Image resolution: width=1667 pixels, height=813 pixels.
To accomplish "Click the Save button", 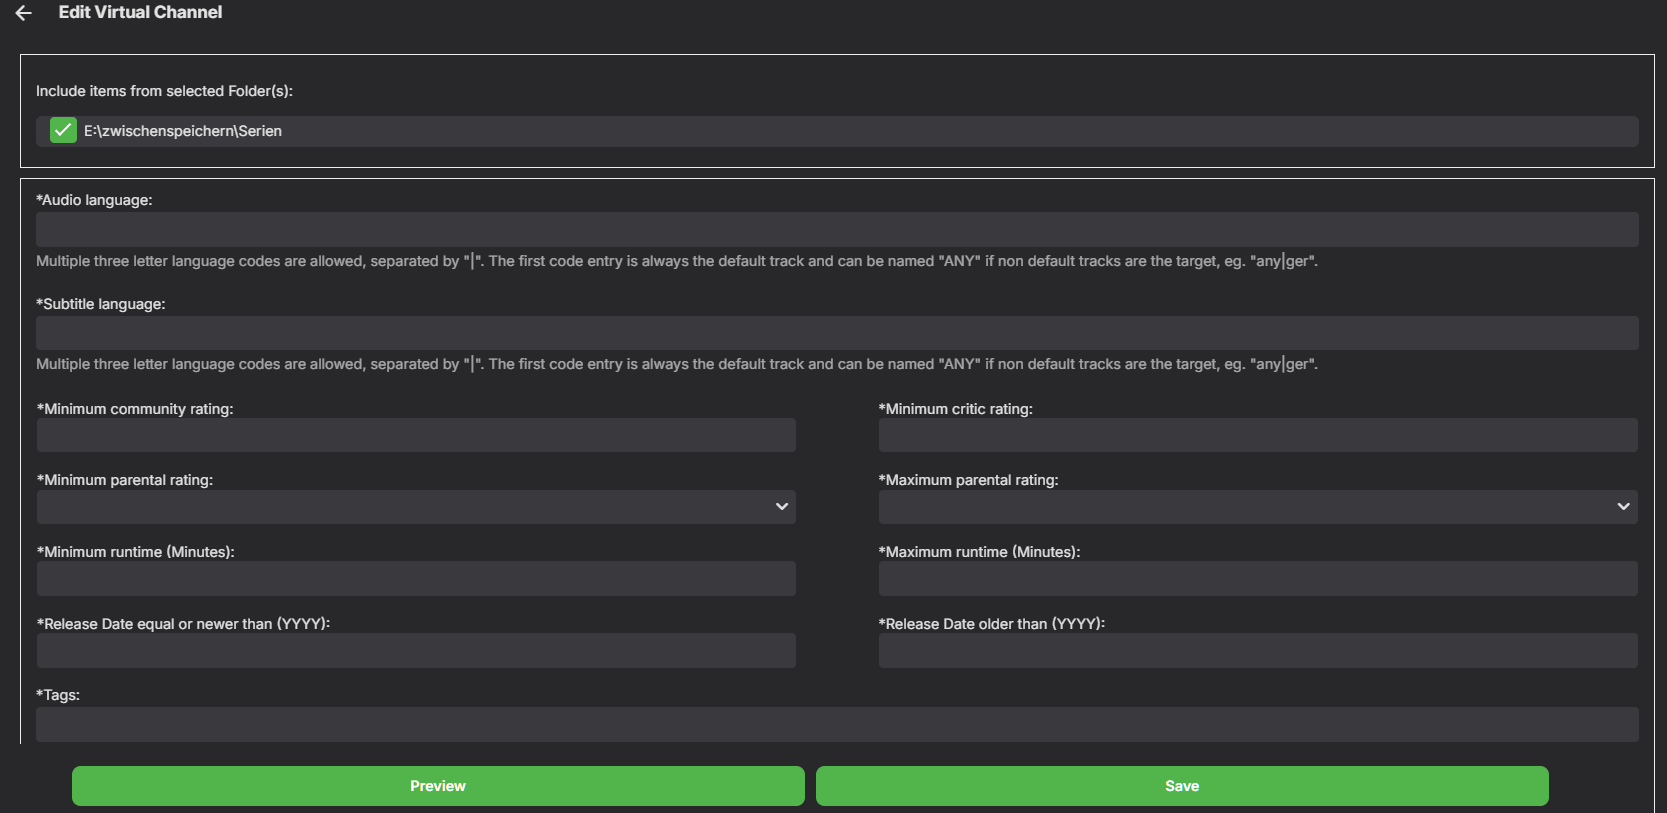I will [1182, 786].
